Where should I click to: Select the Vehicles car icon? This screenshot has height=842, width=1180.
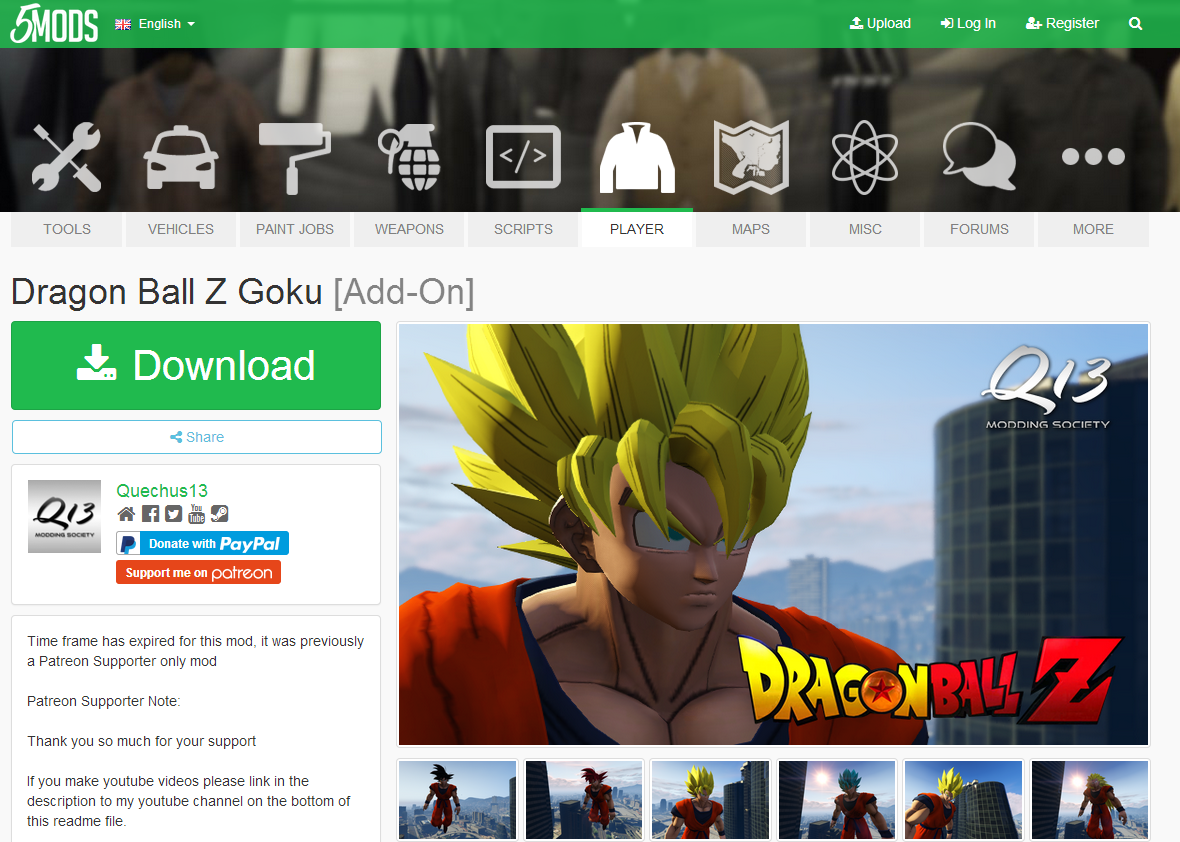tap(181, 157)
